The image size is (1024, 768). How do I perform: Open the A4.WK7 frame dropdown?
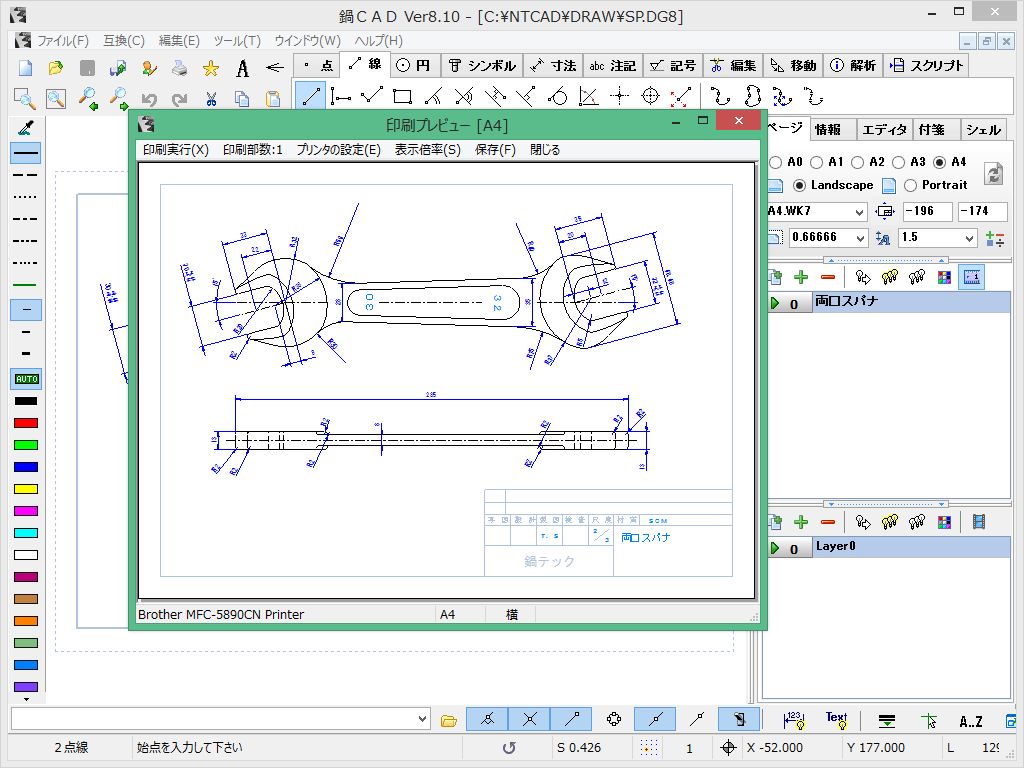click(x=859, y=212)
